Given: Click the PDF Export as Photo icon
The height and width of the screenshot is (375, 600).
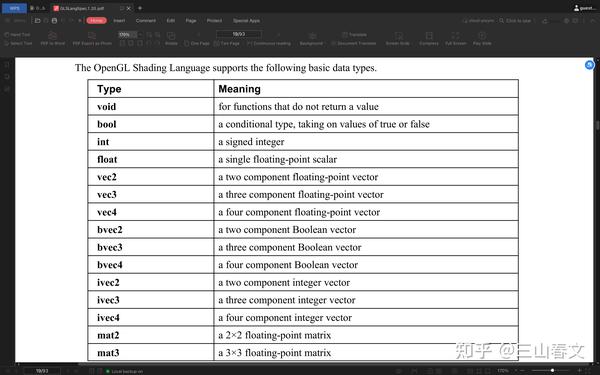Looking at the screenshot, I should [92, 36].
